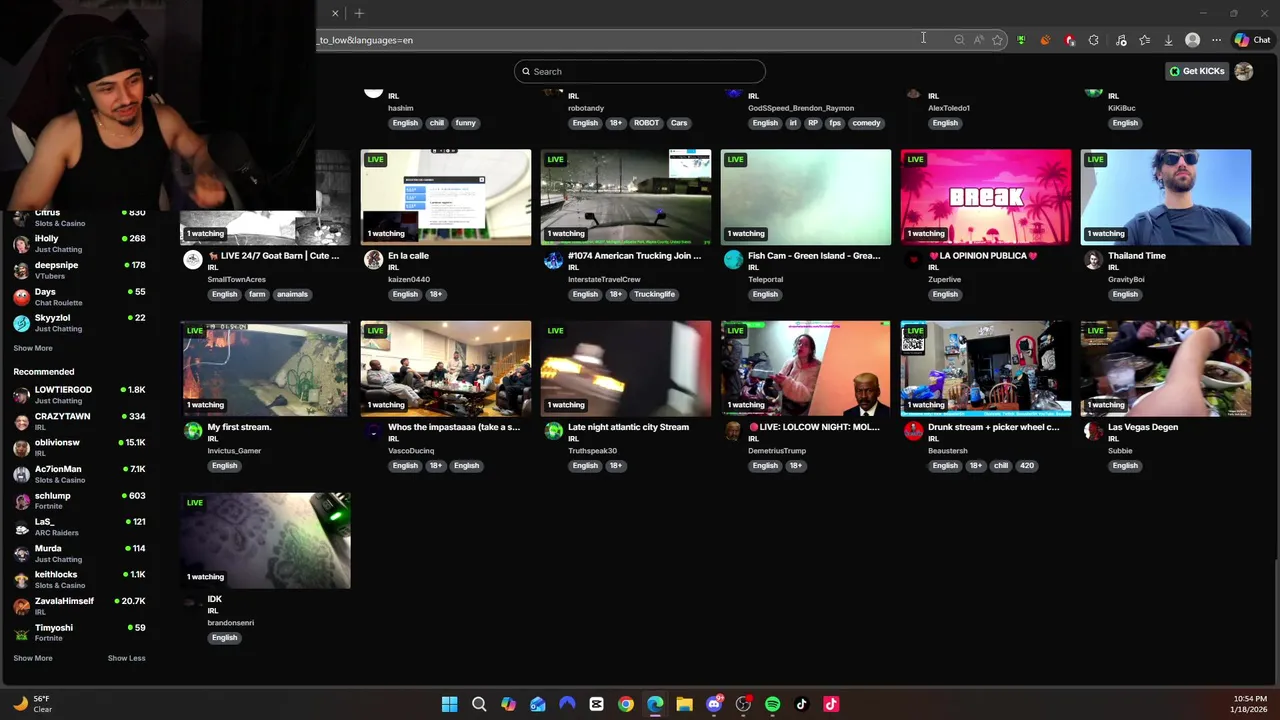Viewport: 1280px width, 720px height.
Task: Click the zoom magnifier icon in address bar
Action: pos(959,40)
